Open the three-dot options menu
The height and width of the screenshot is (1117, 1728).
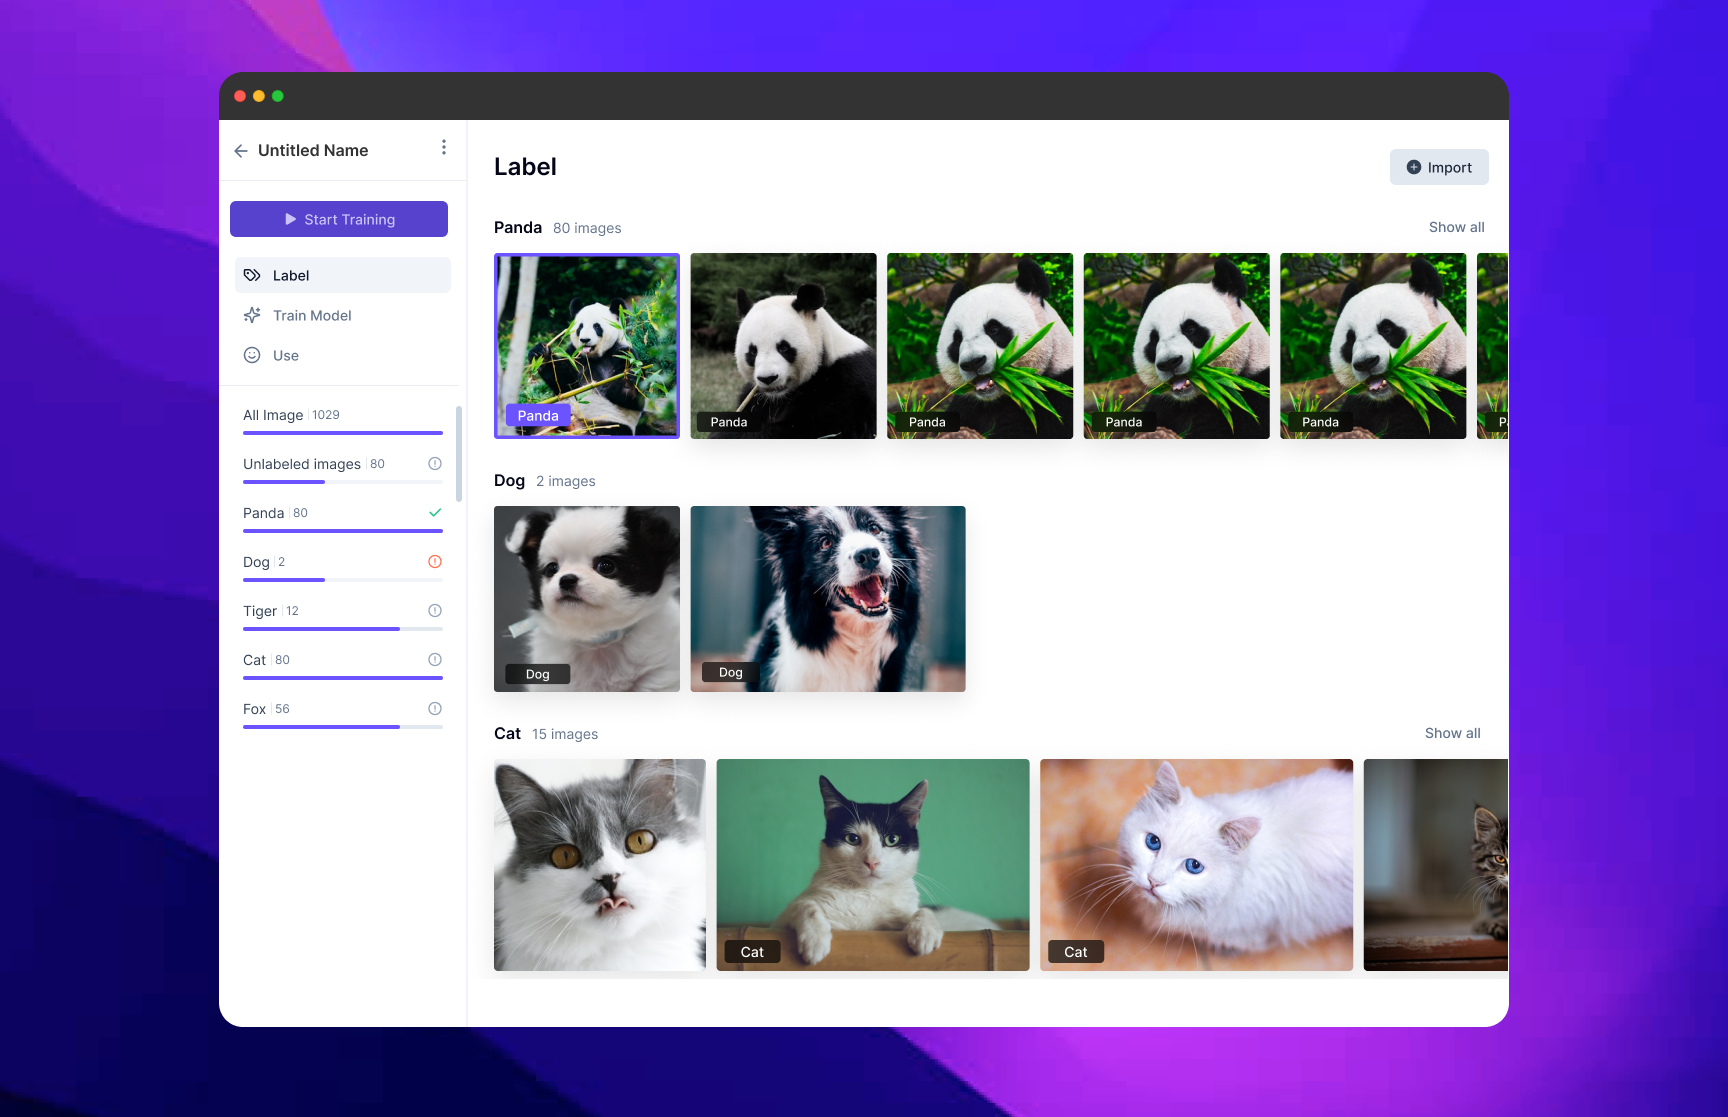[x=444, y=147]
